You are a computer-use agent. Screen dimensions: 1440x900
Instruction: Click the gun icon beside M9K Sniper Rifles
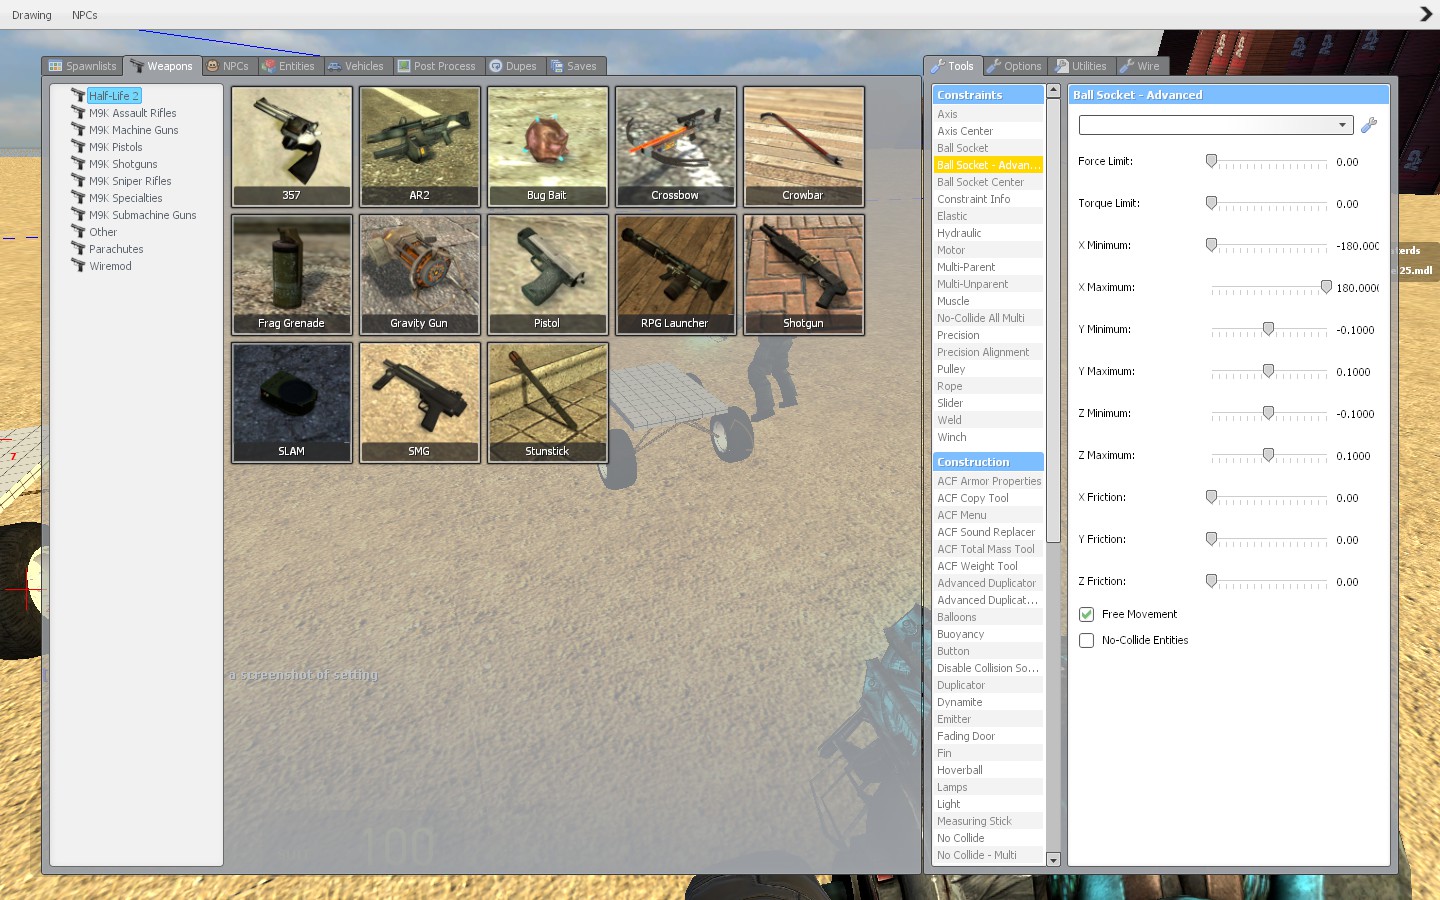(78, 181)
